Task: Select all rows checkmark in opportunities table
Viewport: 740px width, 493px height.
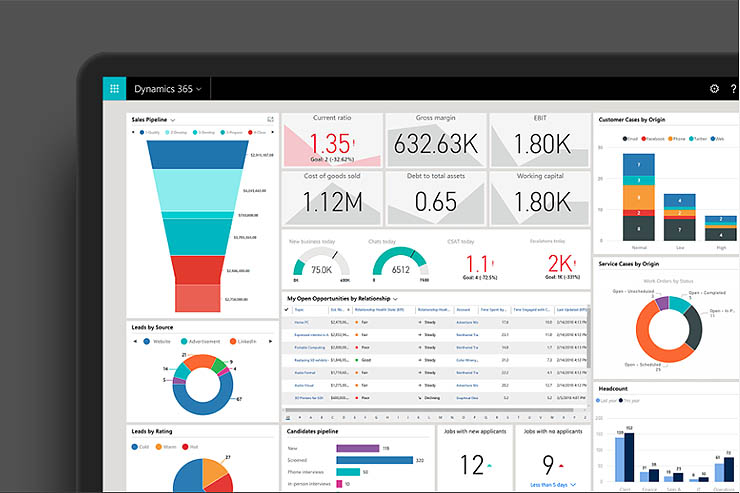Action: (287, 310)
